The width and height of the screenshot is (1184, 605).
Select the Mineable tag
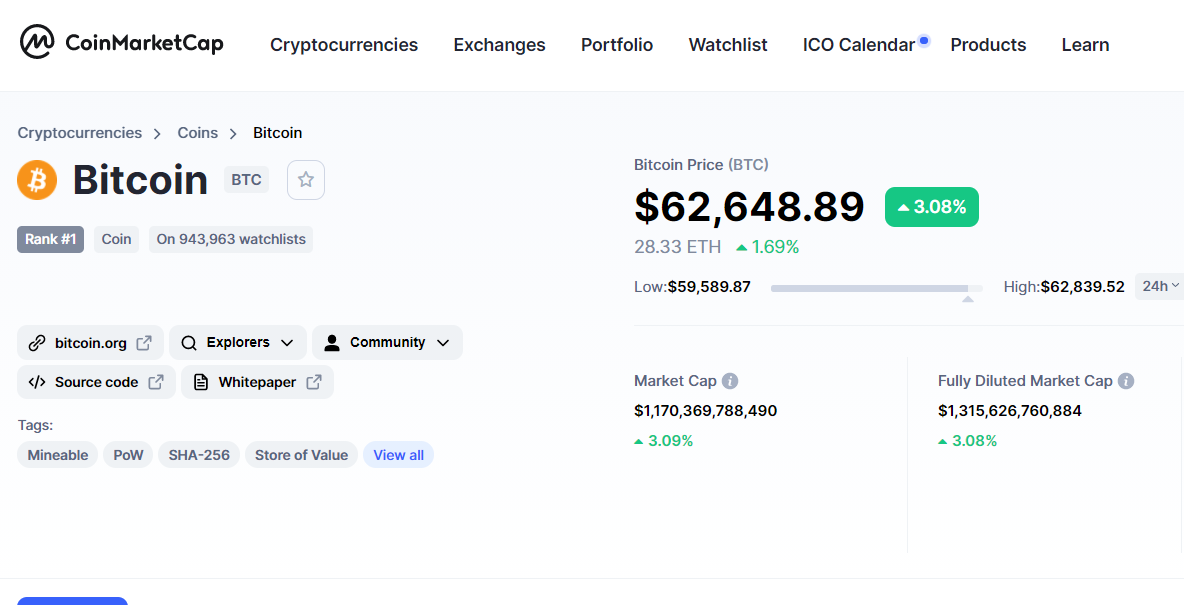(x=57, y=455)
